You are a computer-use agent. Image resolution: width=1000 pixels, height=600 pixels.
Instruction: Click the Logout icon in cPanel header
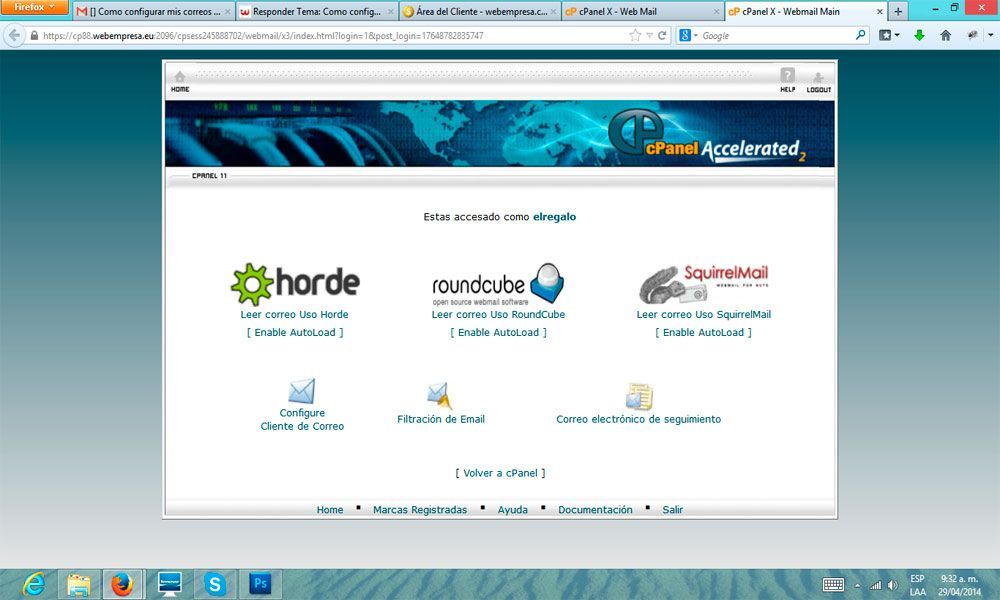pos(818,82)
